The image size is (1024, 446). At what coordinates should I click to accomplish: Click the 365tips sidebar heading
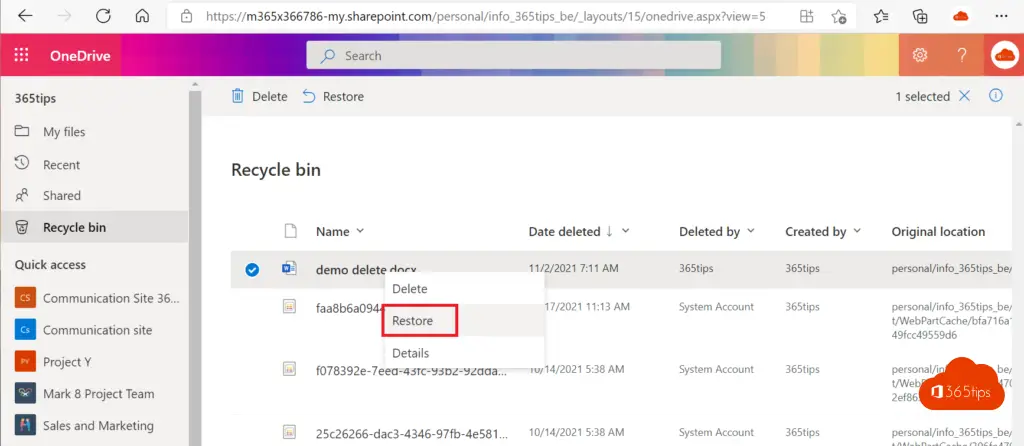click(x=35, y=99)
